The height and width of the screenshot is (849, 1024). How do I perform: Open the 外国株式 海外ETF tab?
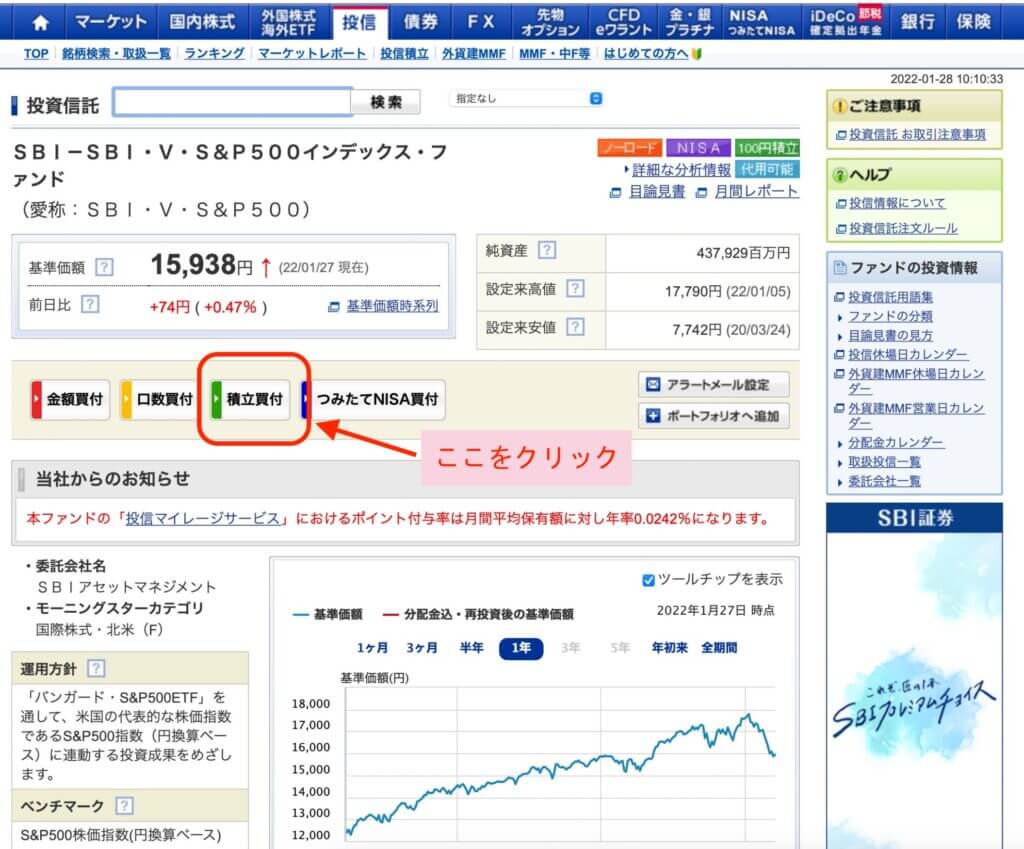point(288,22)
